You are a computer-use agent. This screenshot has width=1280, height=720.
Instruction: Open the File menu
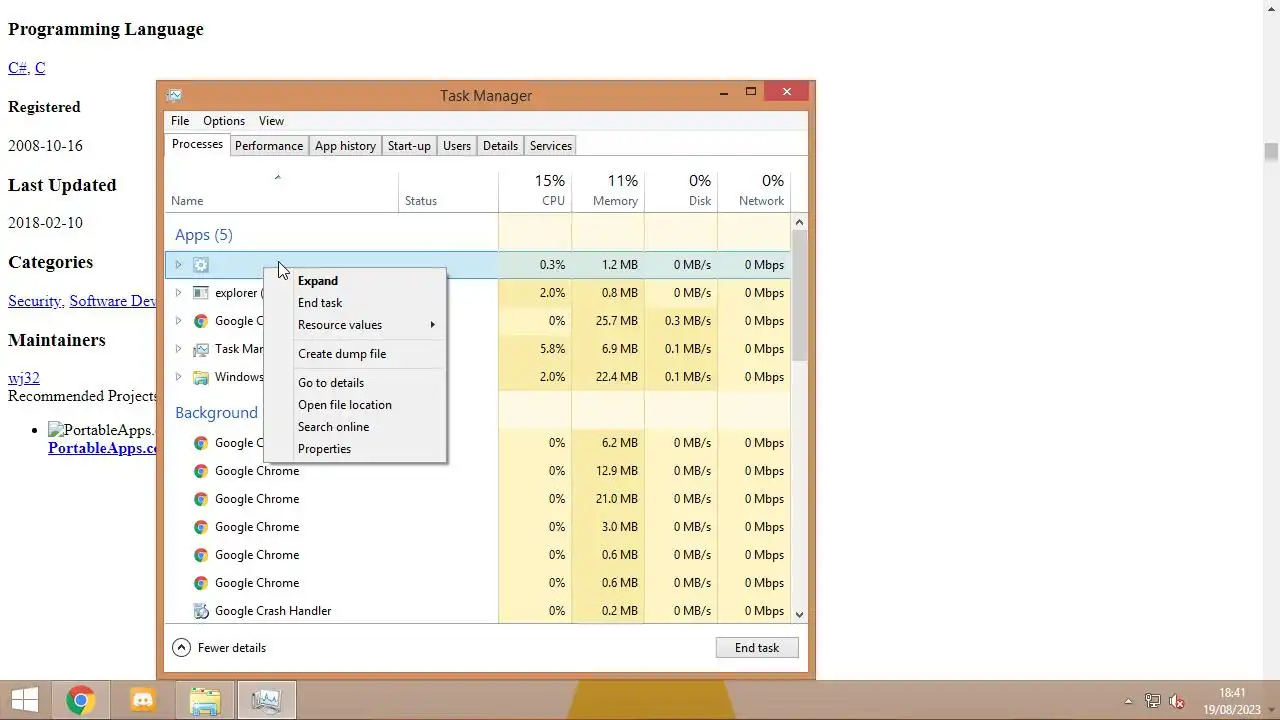point(180,121)
